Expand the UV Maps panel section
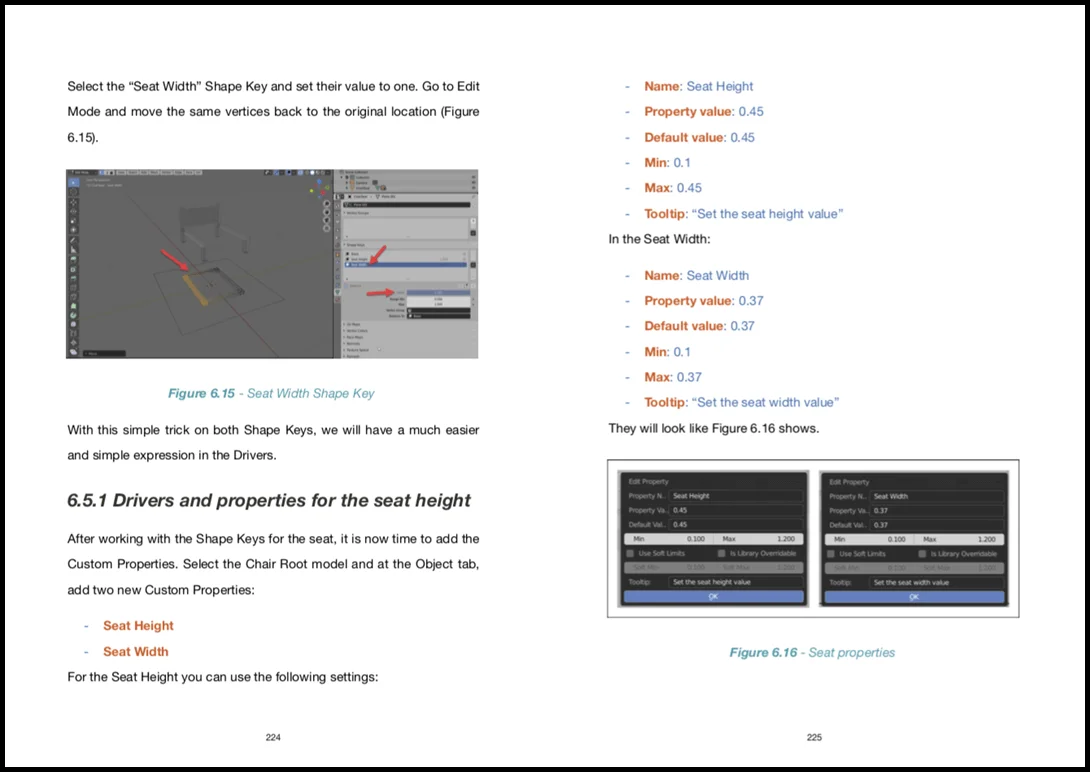Image resolution: width=1090 pixels, height=772 pixels. click(x=353, y=324)
